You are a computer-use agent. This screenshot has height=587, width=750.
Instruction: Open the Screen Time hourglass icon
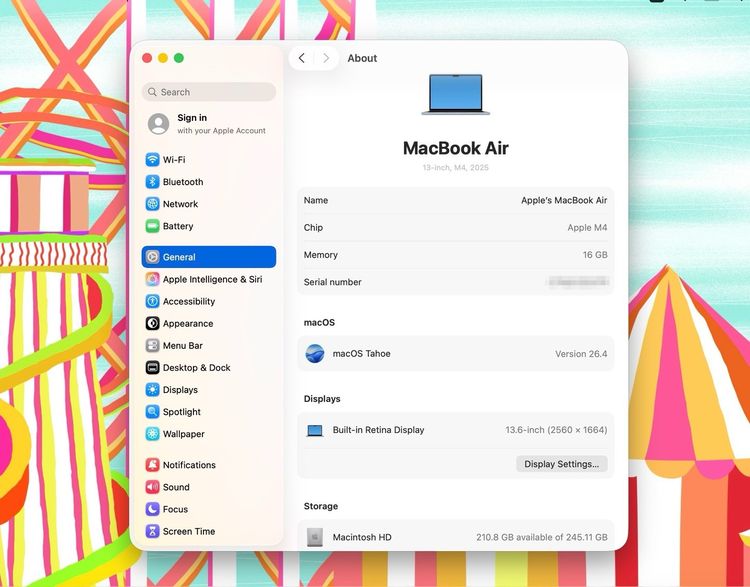(x=153, y=531)
